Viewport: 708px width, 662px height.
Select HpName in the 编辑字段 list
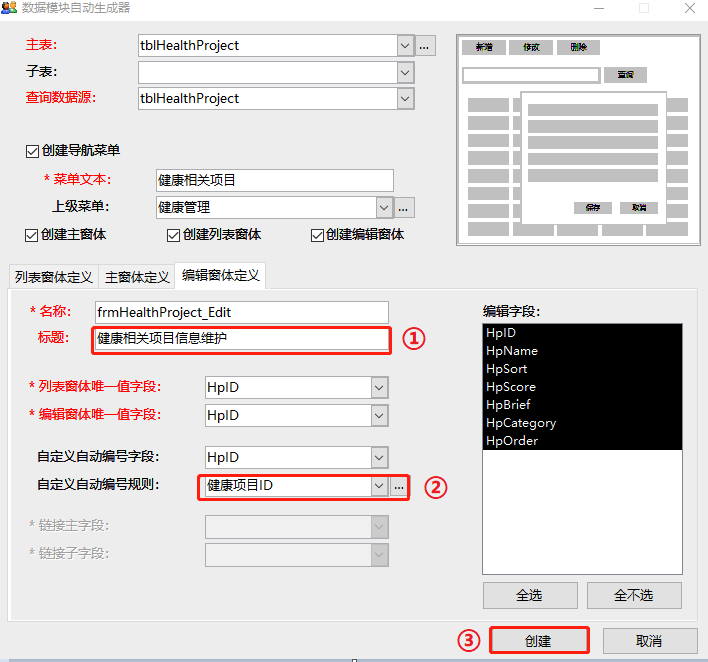(x=582, y=351)
